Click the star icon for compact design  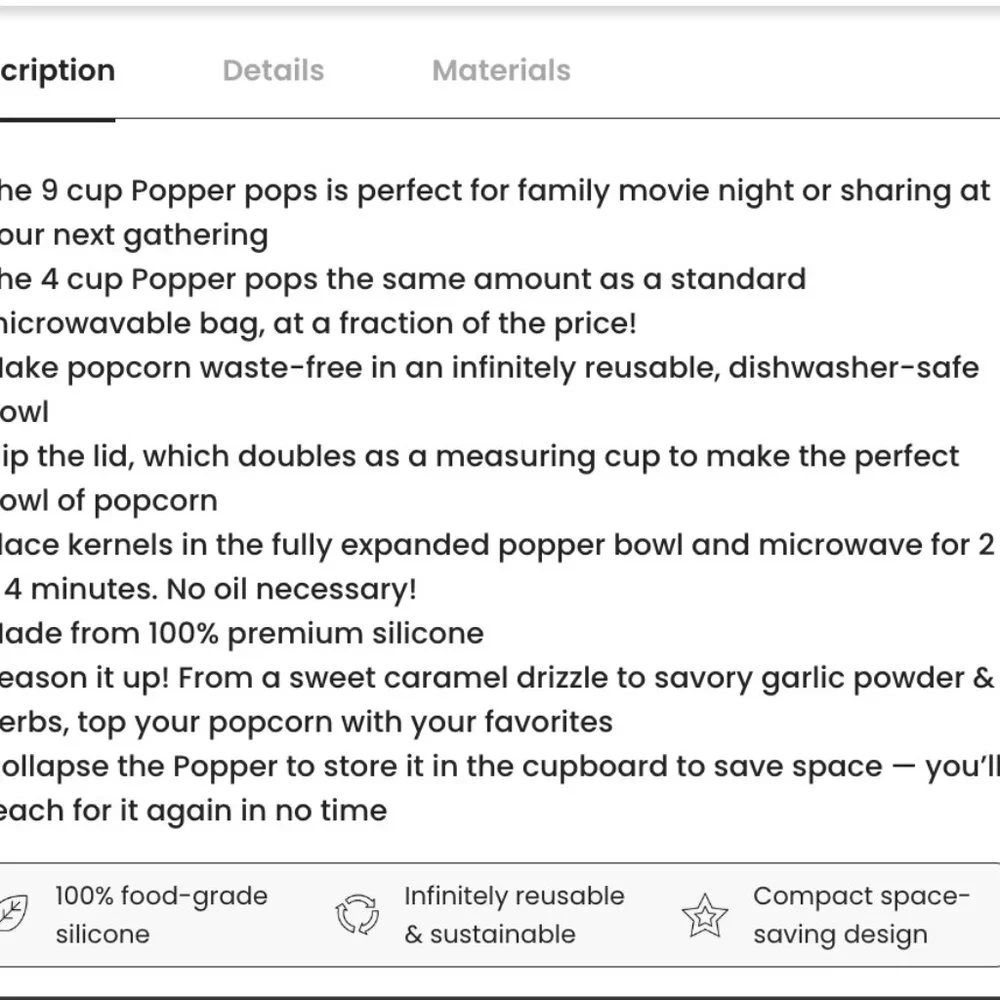click(x=705, y=915)
